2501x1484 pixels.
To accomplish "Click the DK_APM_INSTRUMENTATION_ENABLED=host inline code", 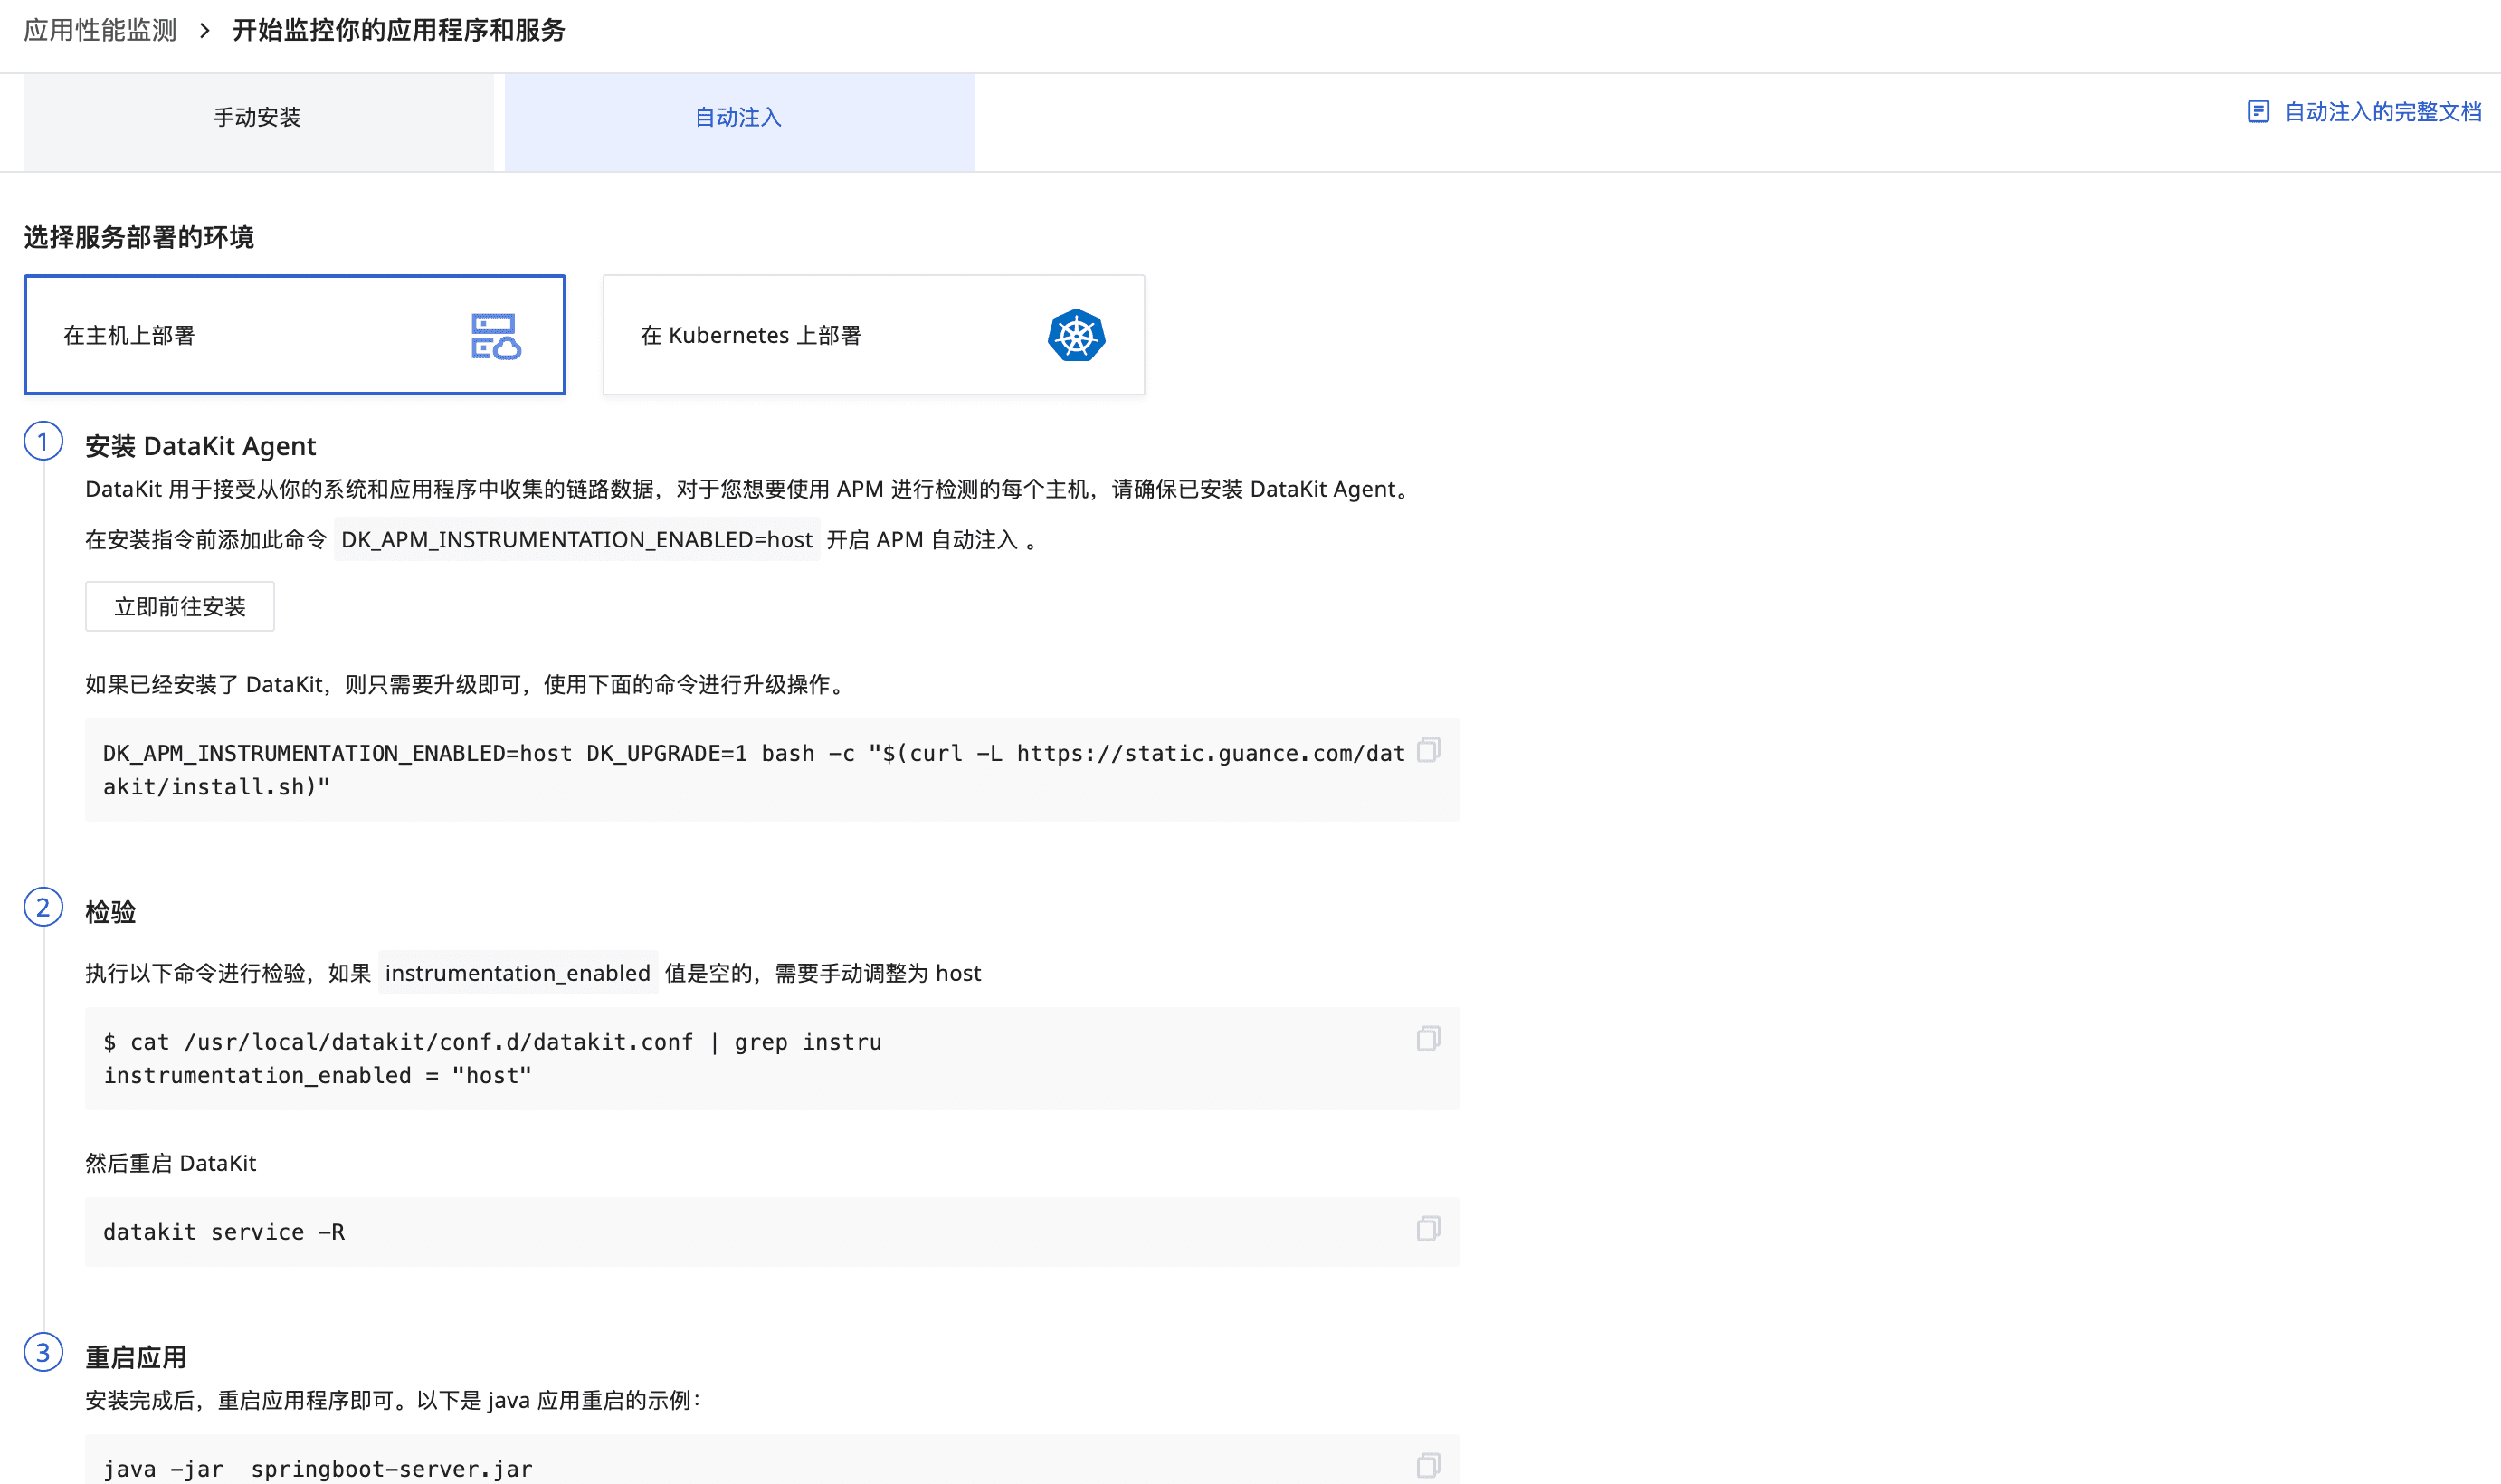I will 576,540.
